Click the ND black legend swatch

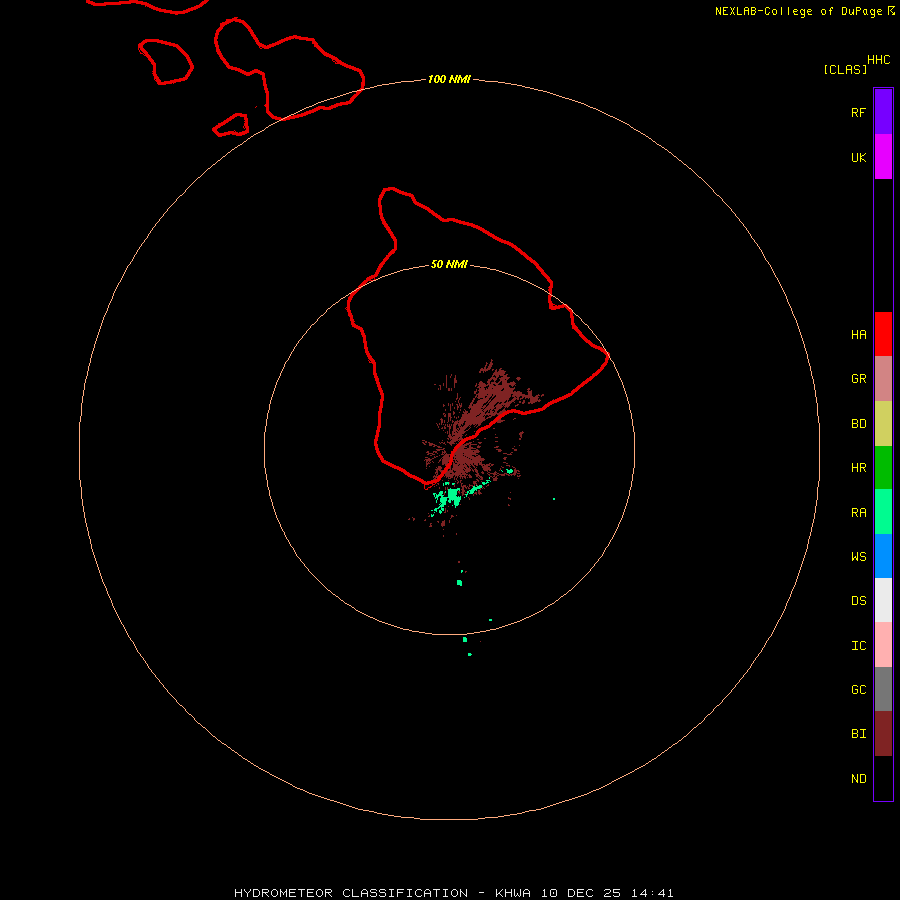coord(883,778)
